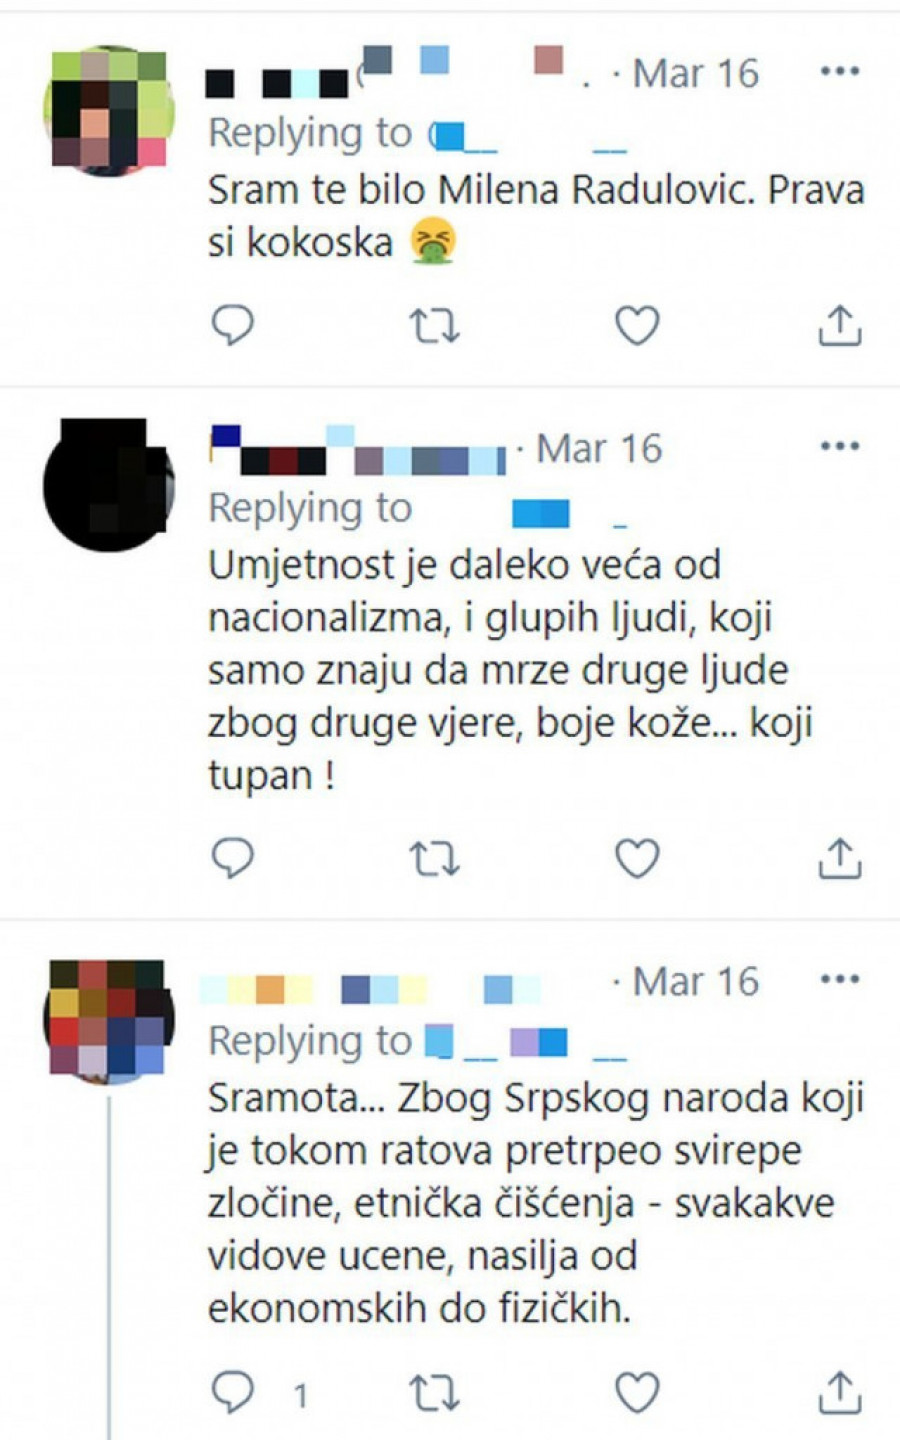
Task: Retweet the 'Prava si kokoska' tweet
Action: pyautogui.click(x=435, y=326)
